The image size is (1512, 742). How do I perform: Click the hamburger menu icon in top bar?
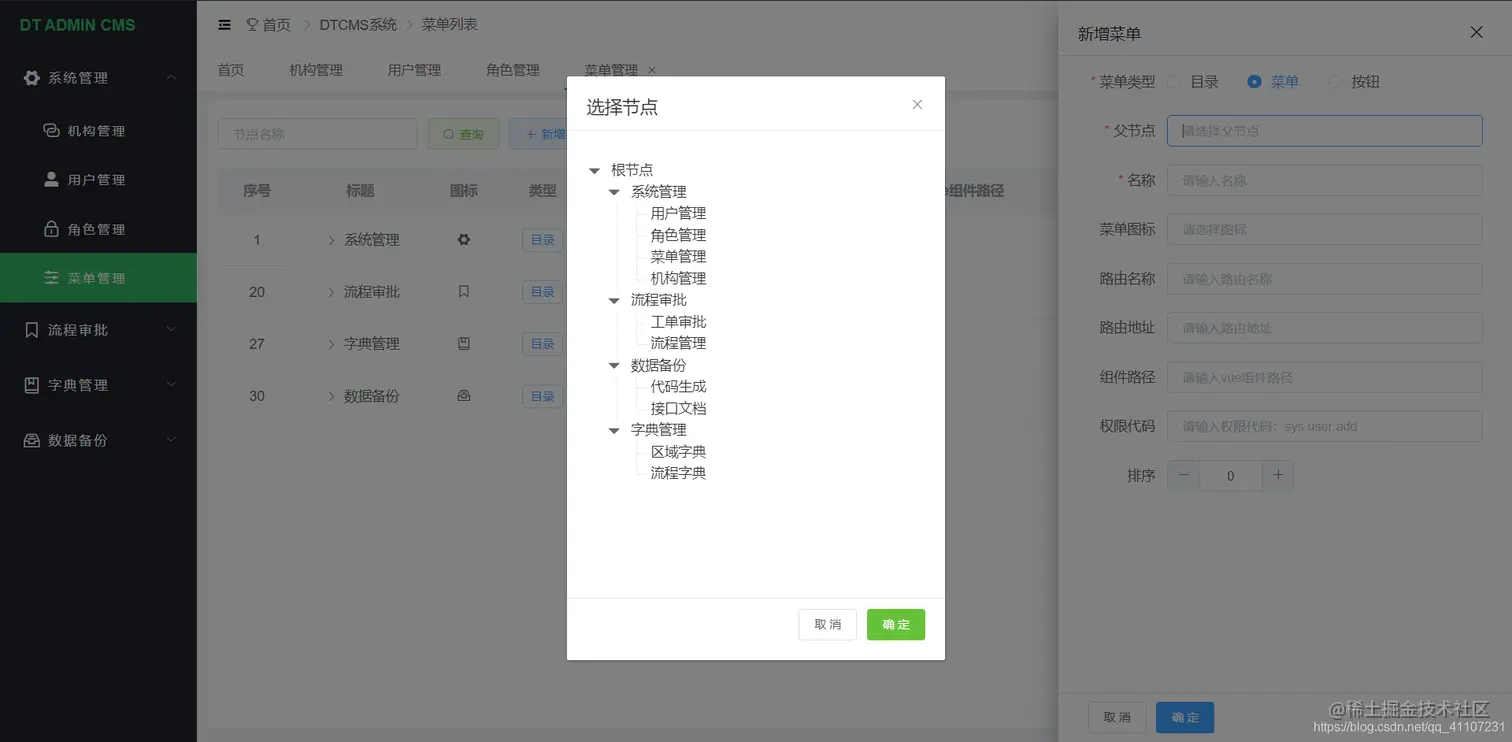(x=224, y=24)
